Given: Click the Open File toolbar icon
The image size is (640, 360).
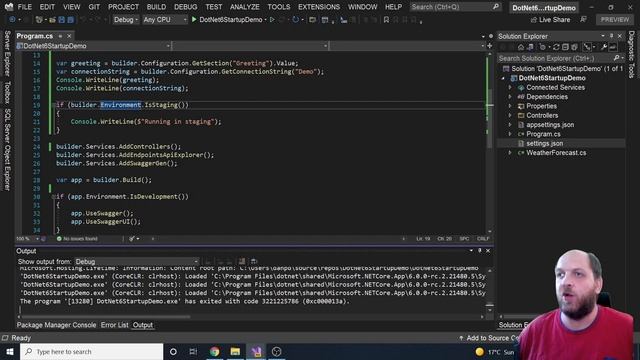Looking at the screenshot, I should point(53,20).
